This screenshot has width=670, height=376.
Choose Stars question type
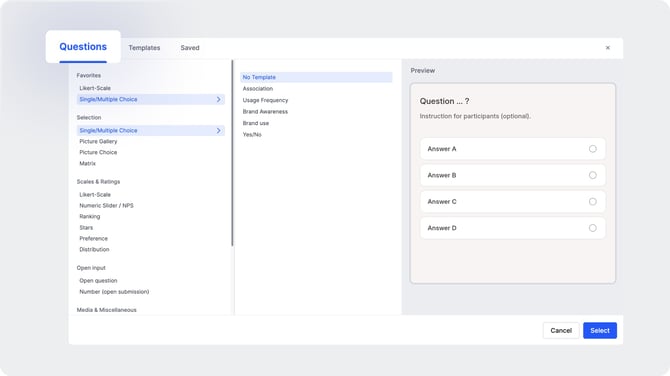coord(86,228)
